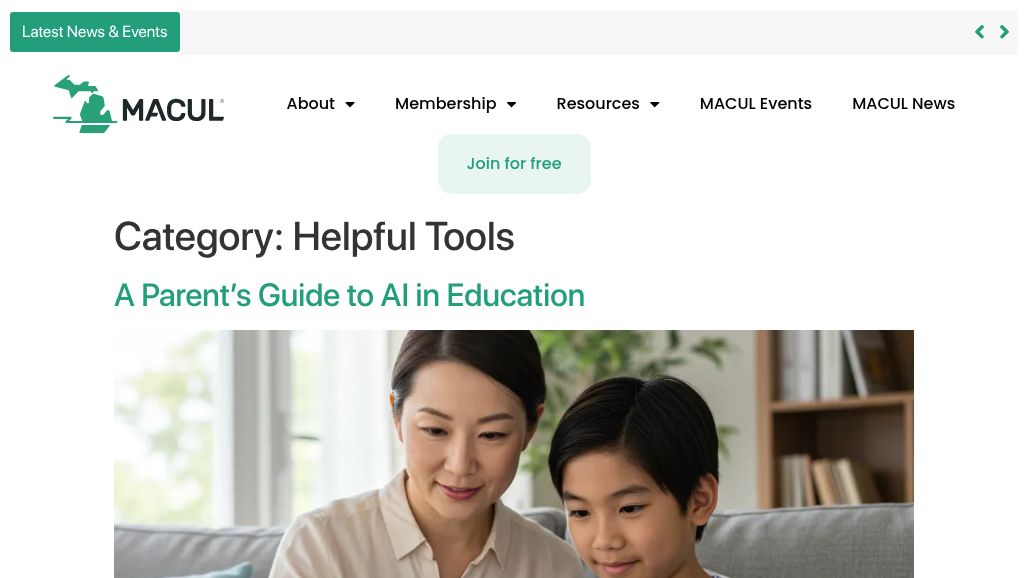The height and width of the screenshot is (578, 1028).
Task: Click the Category: Helpful Tools heading
Action: click(314, 237)
